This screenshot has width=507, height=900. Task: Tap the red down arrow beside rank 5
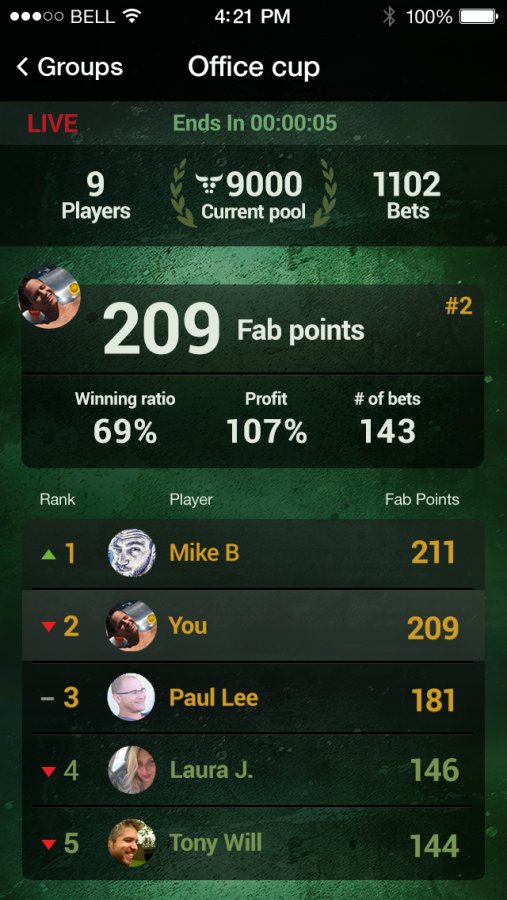[x=49, y=844]
